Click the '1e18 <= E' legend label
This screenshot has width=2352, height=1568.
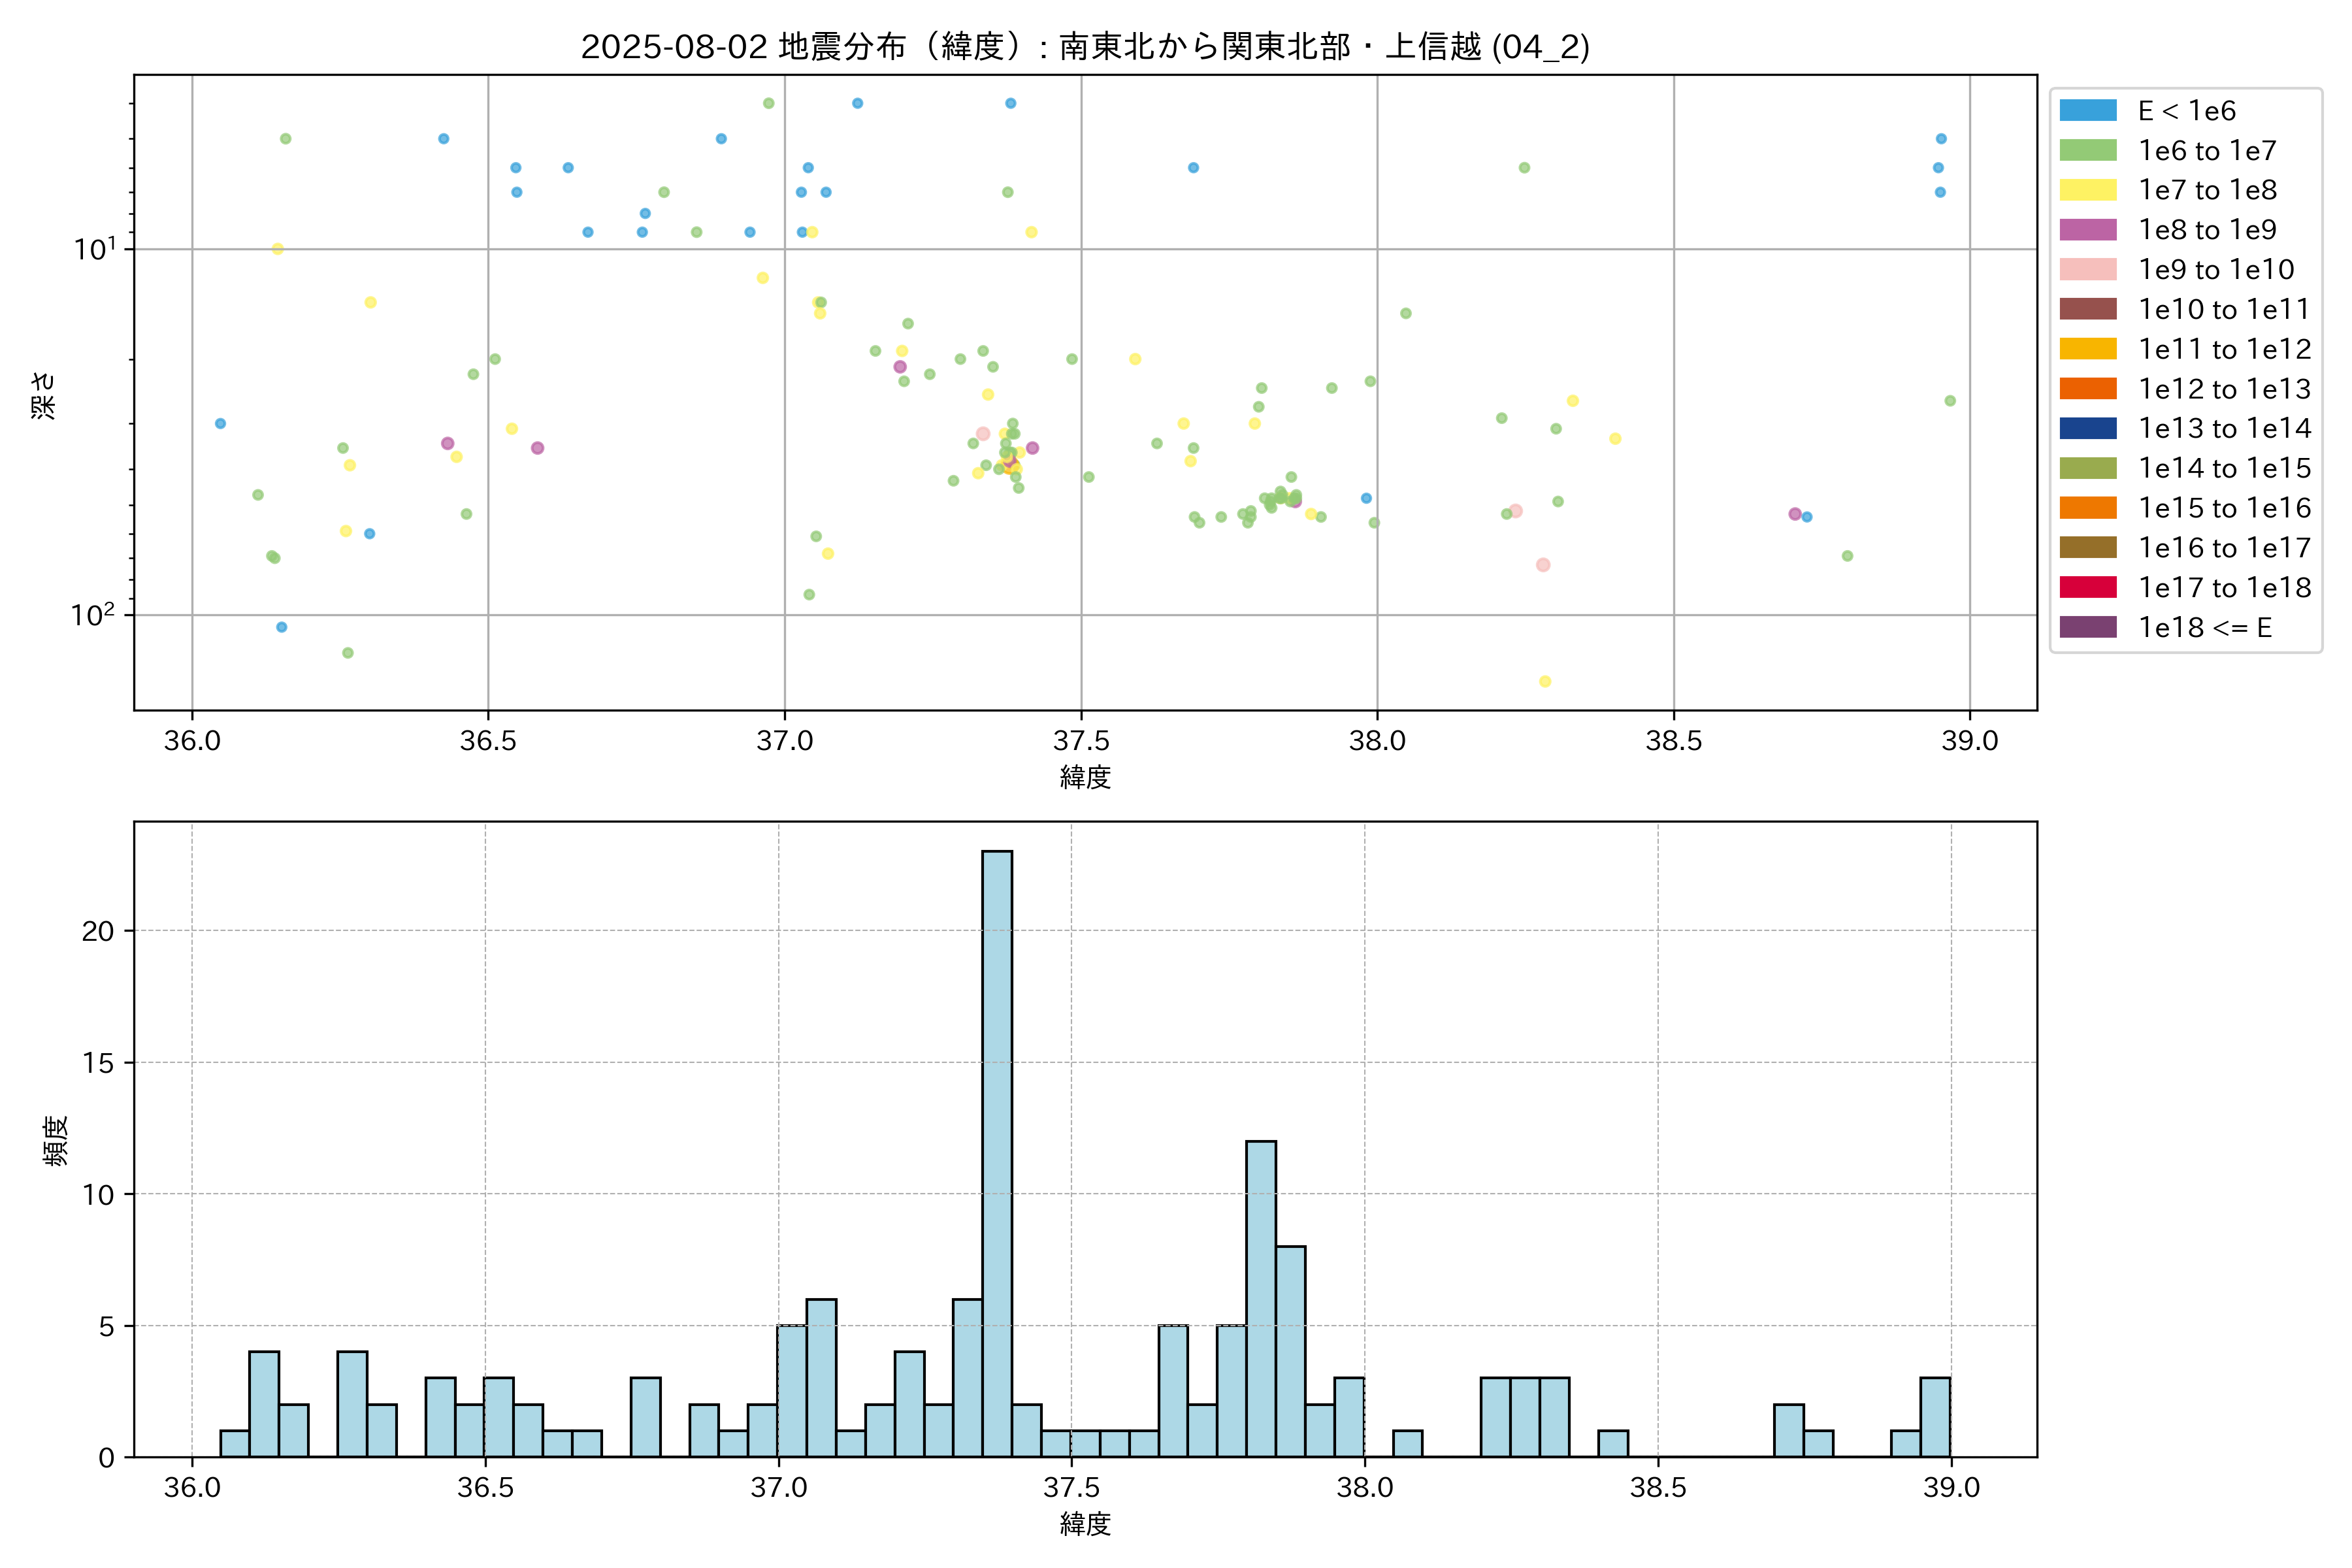pos(2204,627)
